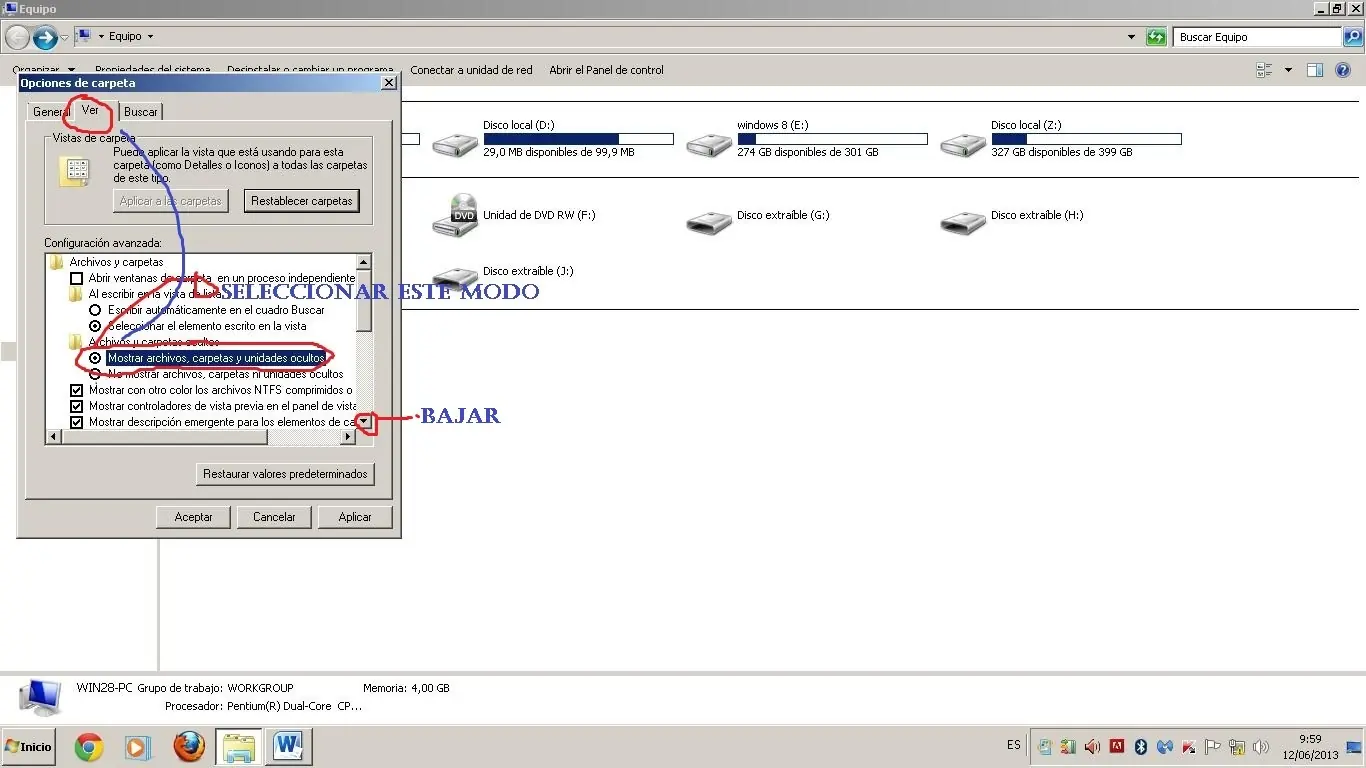Click the Adobe tray icon

point(1117,746)
